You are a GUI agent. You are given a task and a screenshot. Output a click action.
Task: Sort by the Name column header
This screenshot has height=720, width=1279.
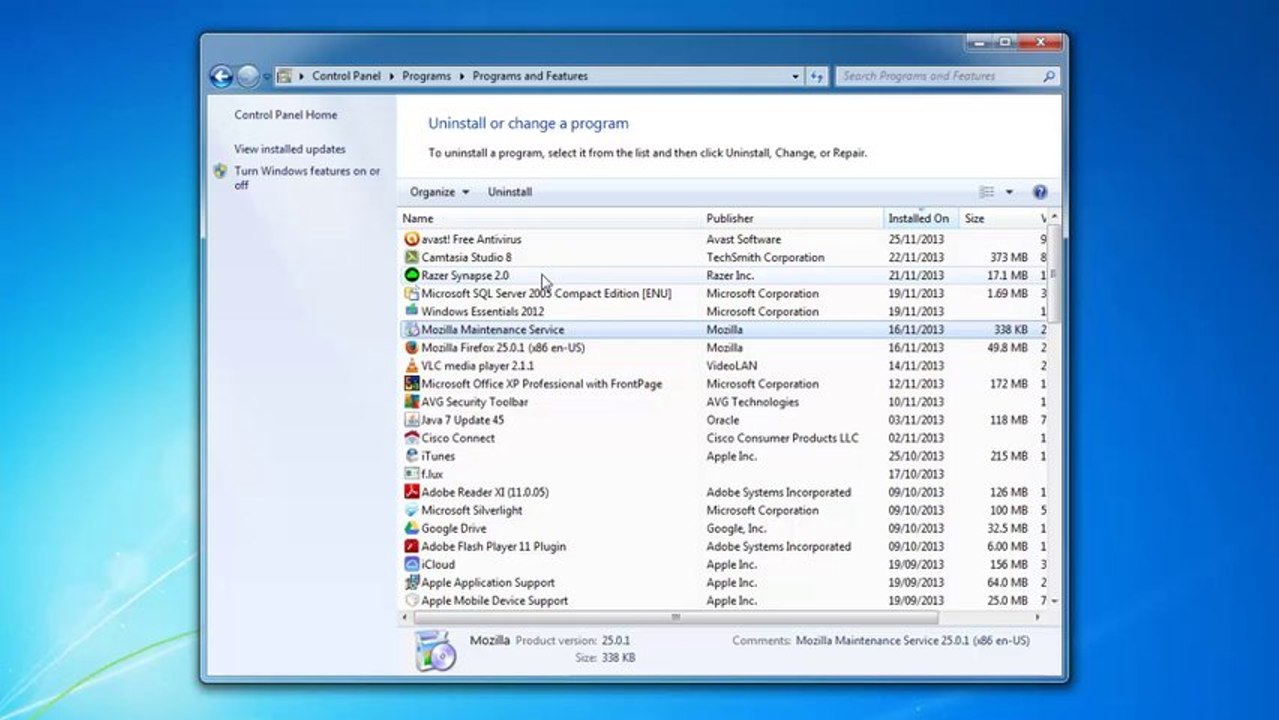(550, 218)
